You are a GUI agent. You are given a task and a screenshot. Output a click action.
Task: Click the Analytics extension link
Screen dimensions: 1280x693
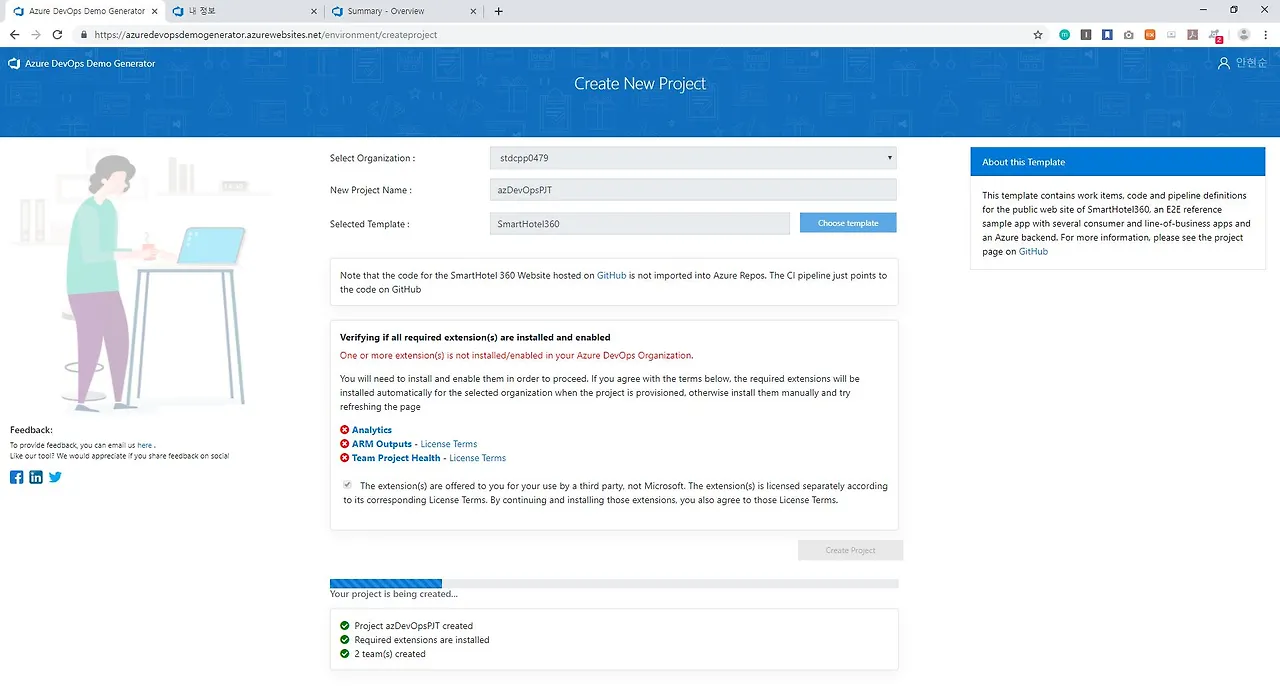(372, 430)
